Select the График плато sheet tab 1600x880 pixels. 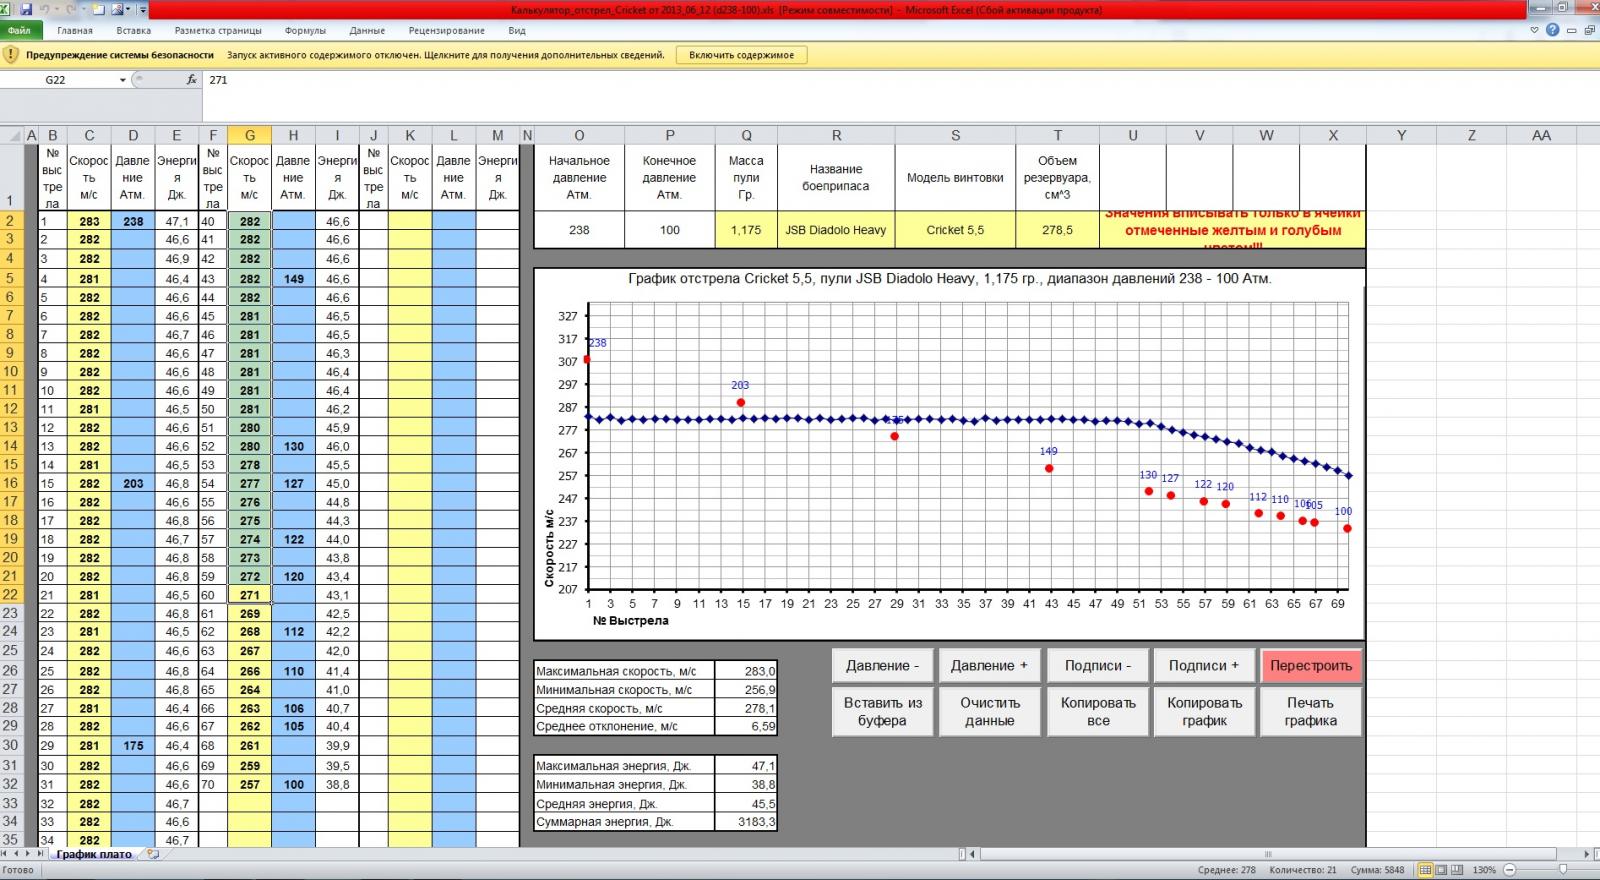click(x=94, y=854)
